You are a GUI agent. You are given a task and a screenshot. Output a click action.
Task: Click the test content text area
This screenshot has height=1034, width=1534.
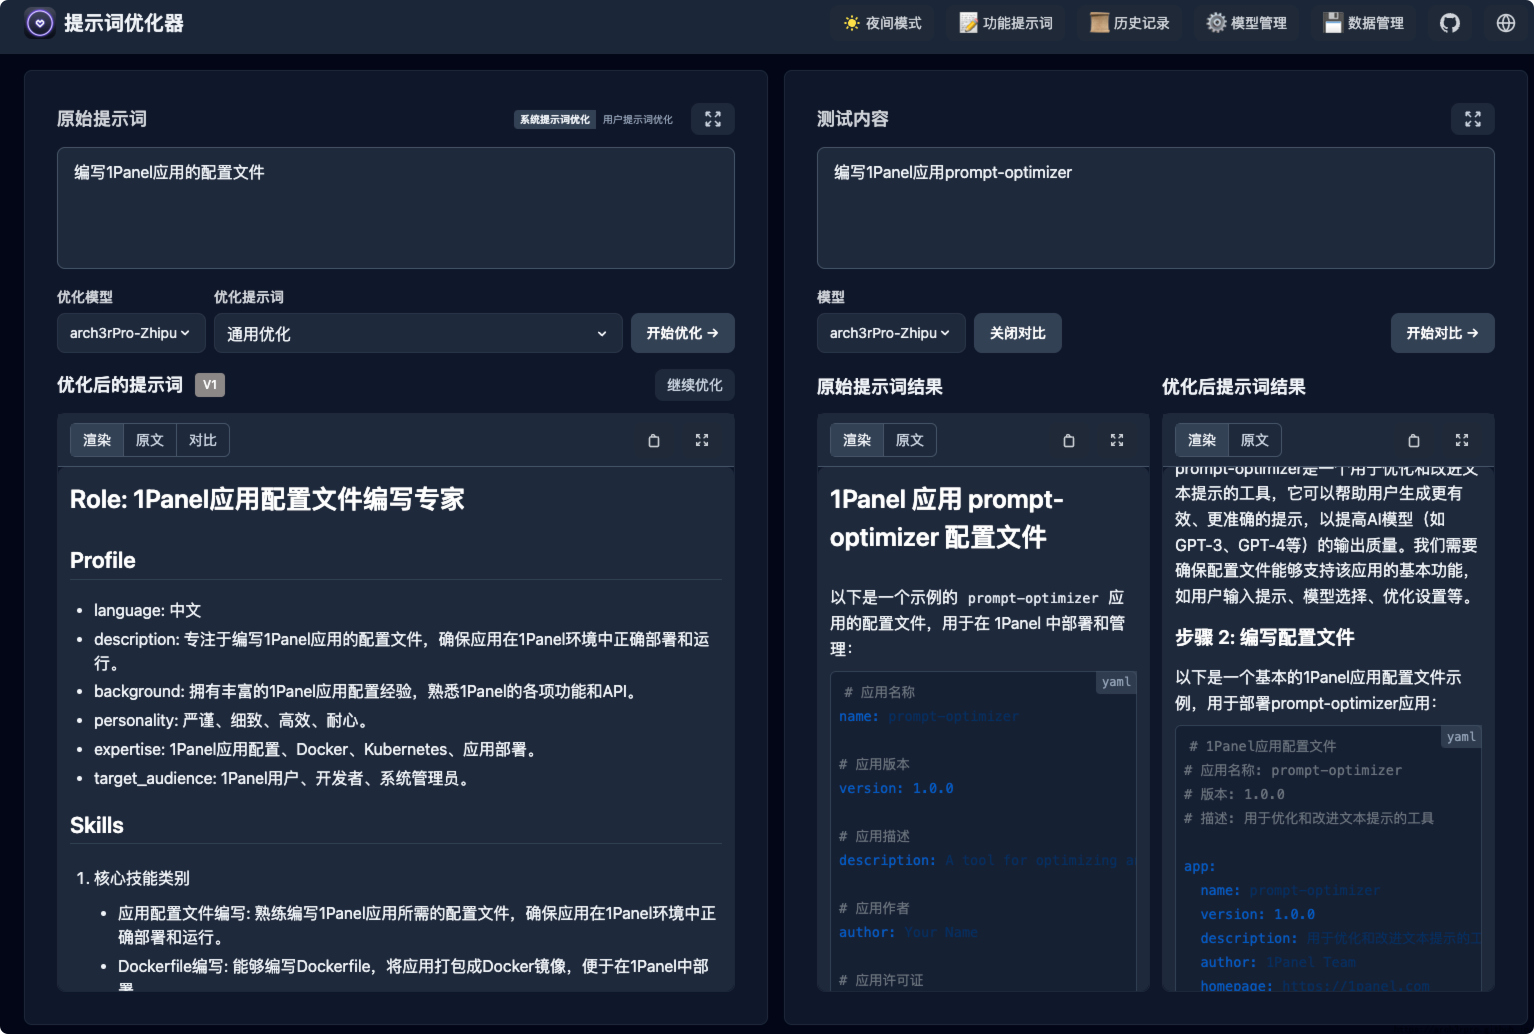(x=1156, y=208)
